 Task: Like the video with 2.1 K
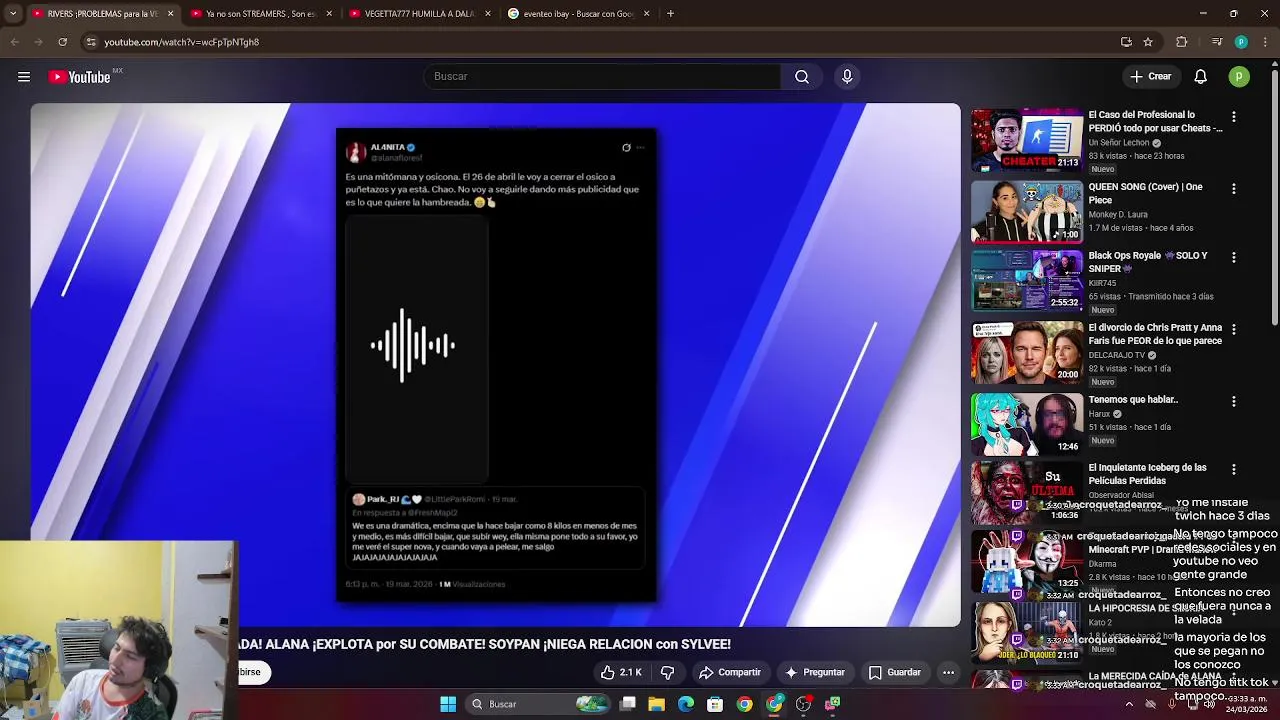pyautogui.click(x=621, y=673)
